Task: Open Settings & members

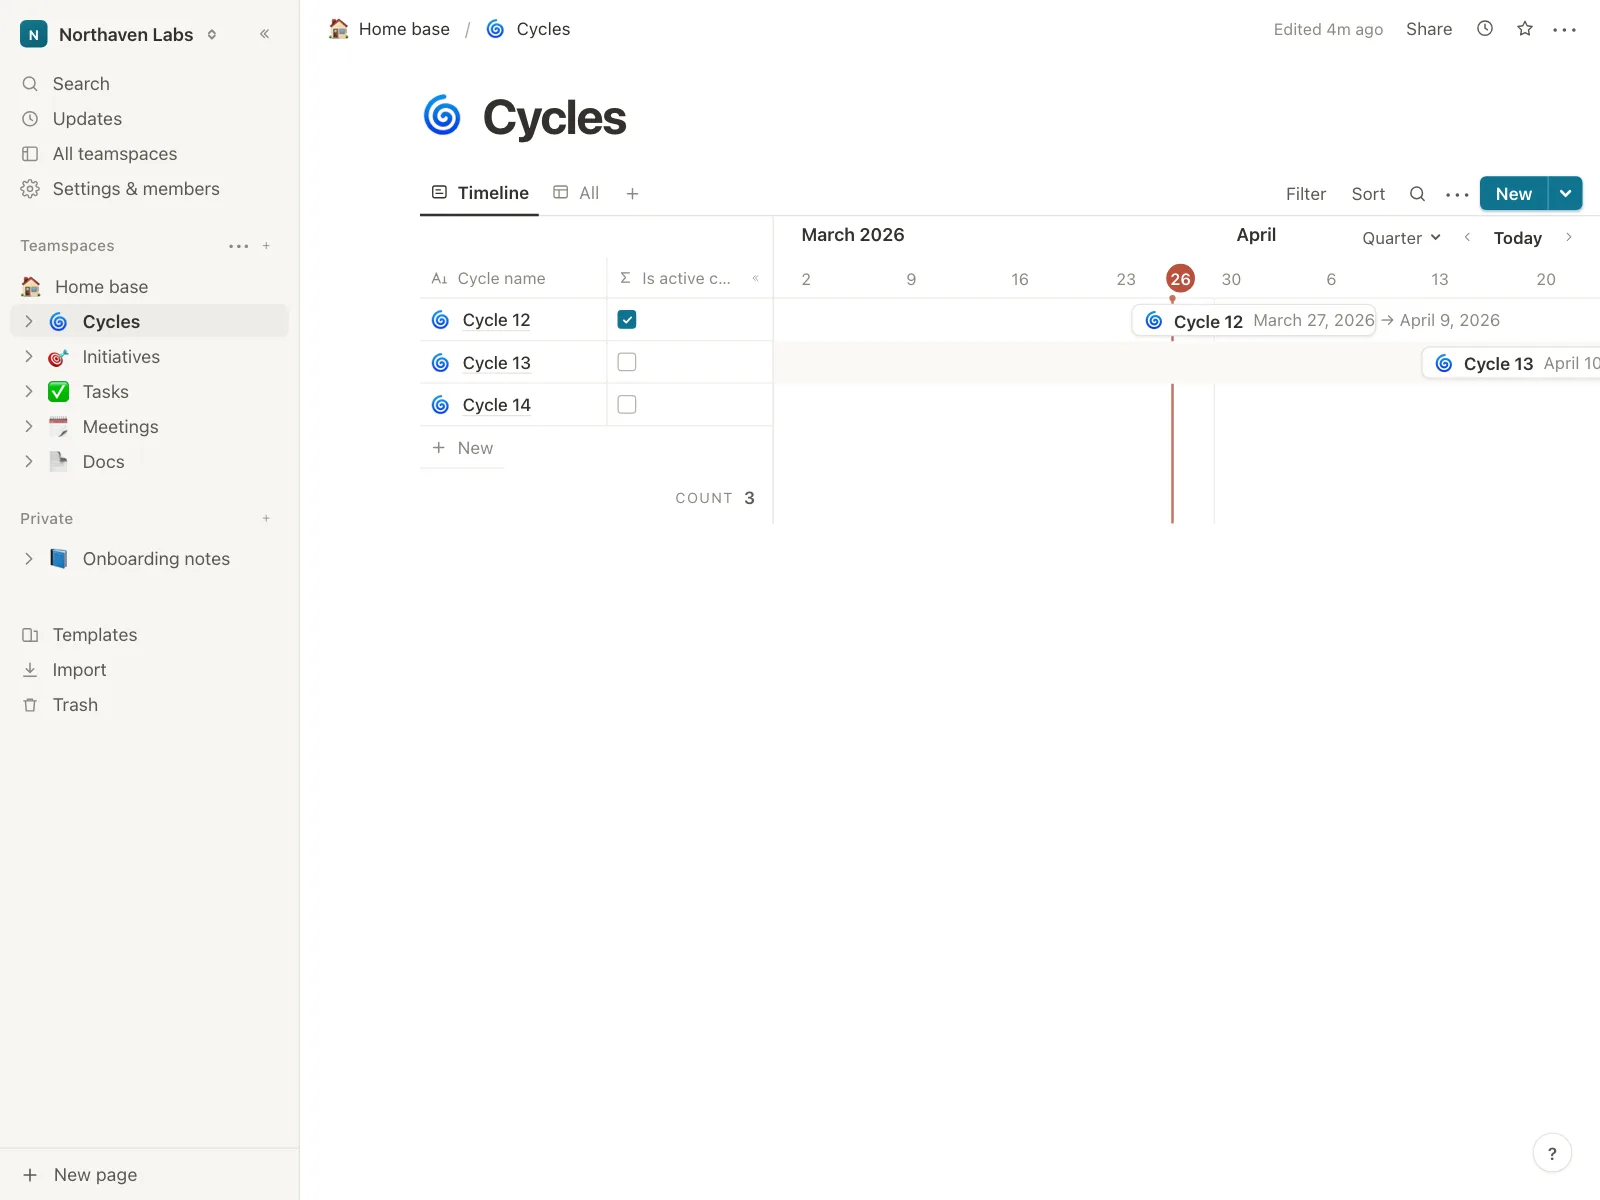Action: point(136,189)
